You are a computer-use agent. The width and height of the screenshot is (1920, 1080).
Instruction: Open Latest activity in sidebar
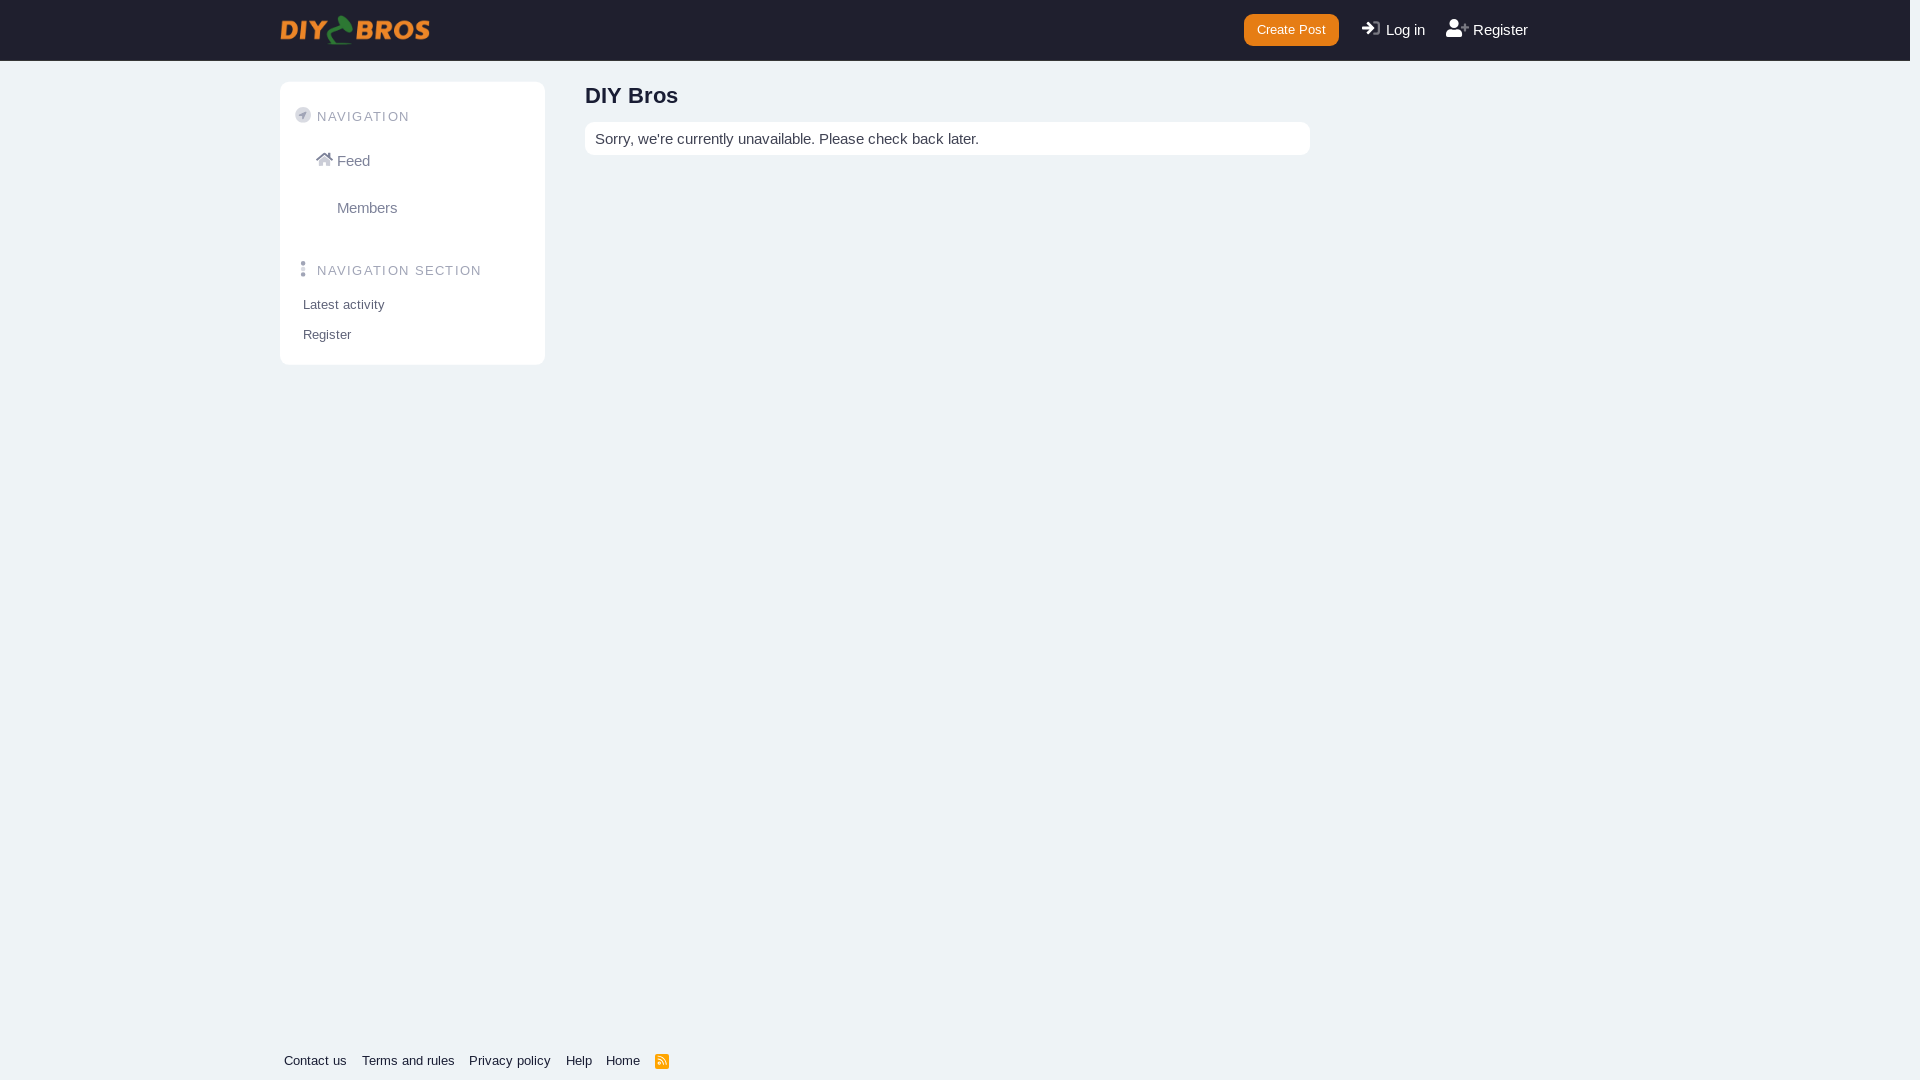pos(344,305)
